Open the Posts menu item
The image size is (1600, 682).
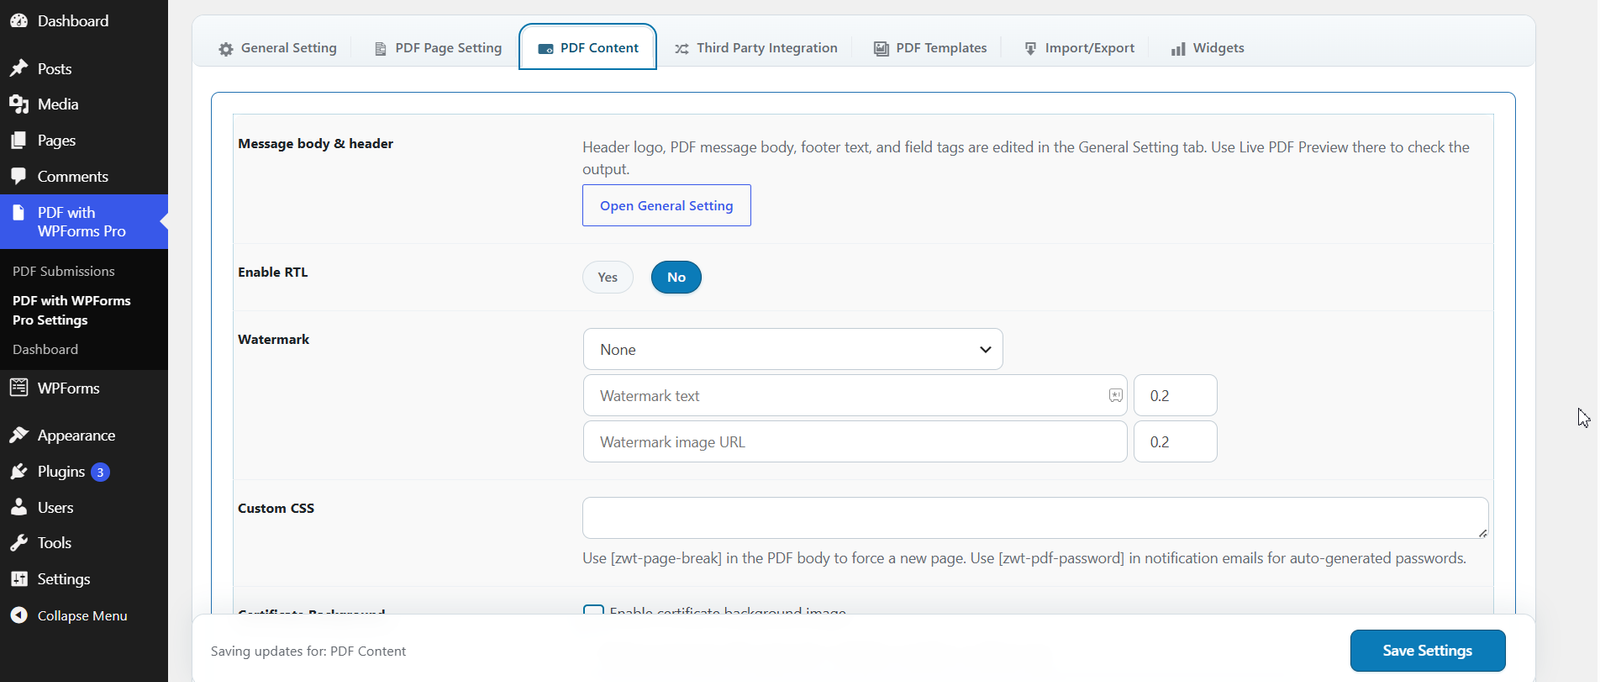[84, 69]
